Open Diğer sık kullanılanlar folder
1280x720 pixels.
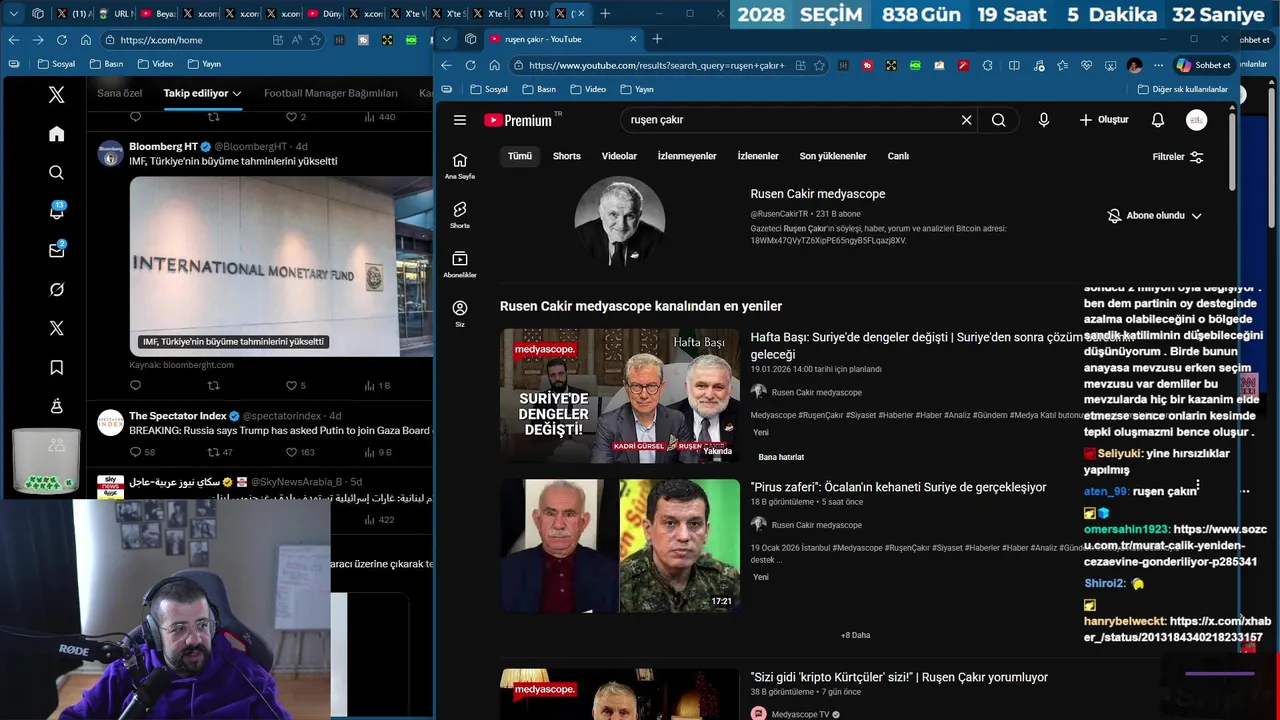click(x=1183, y=89)
